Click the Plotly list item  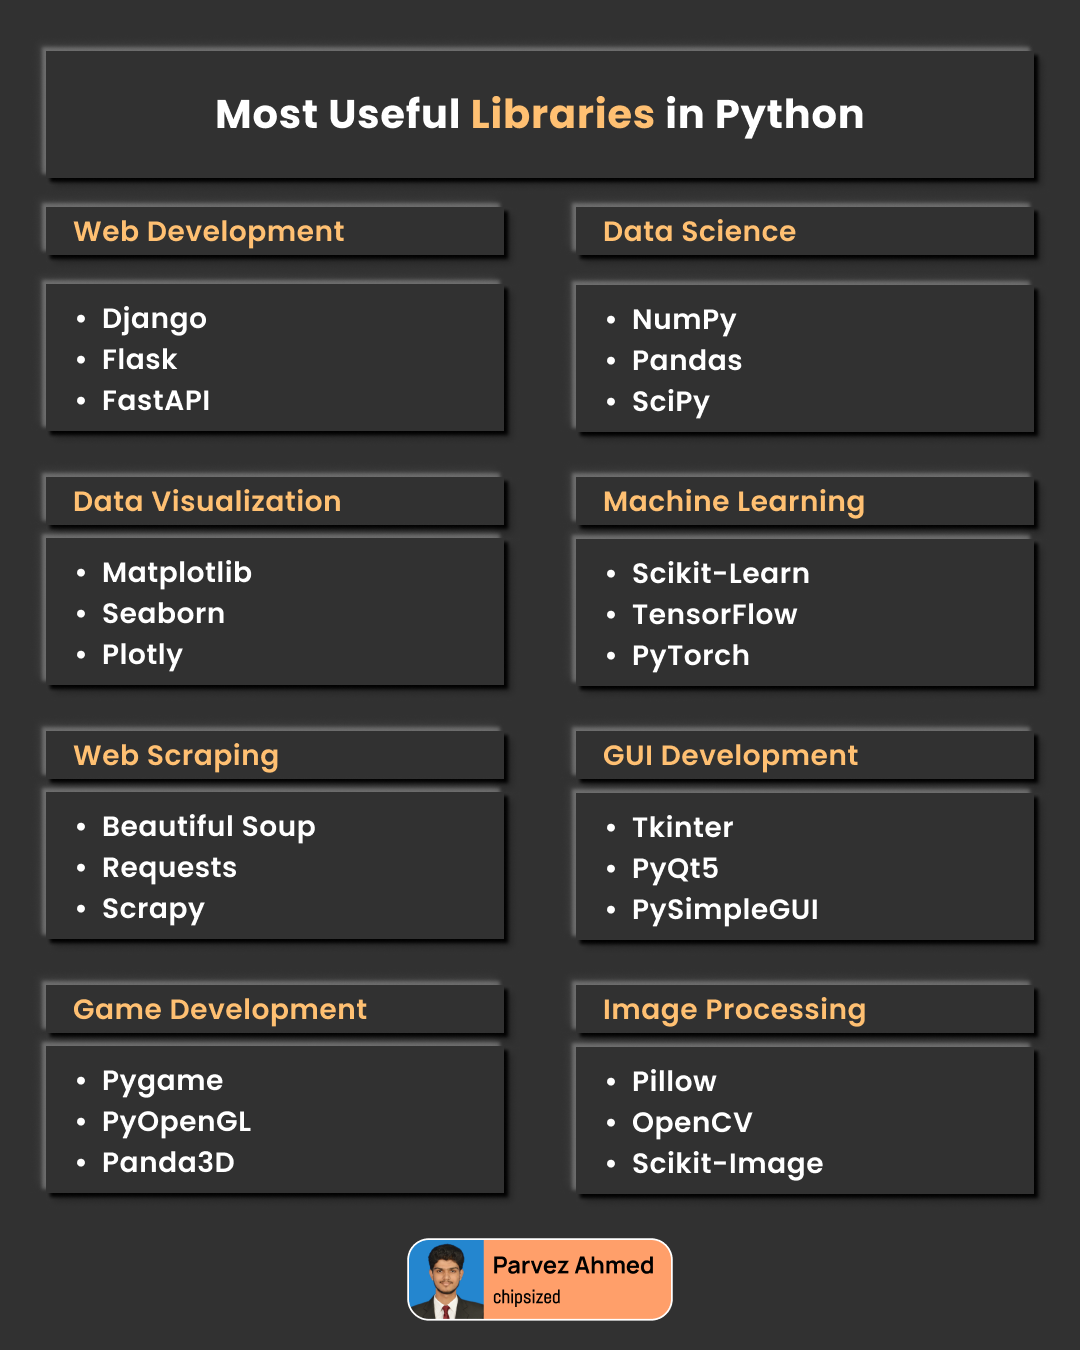point(142,655)
